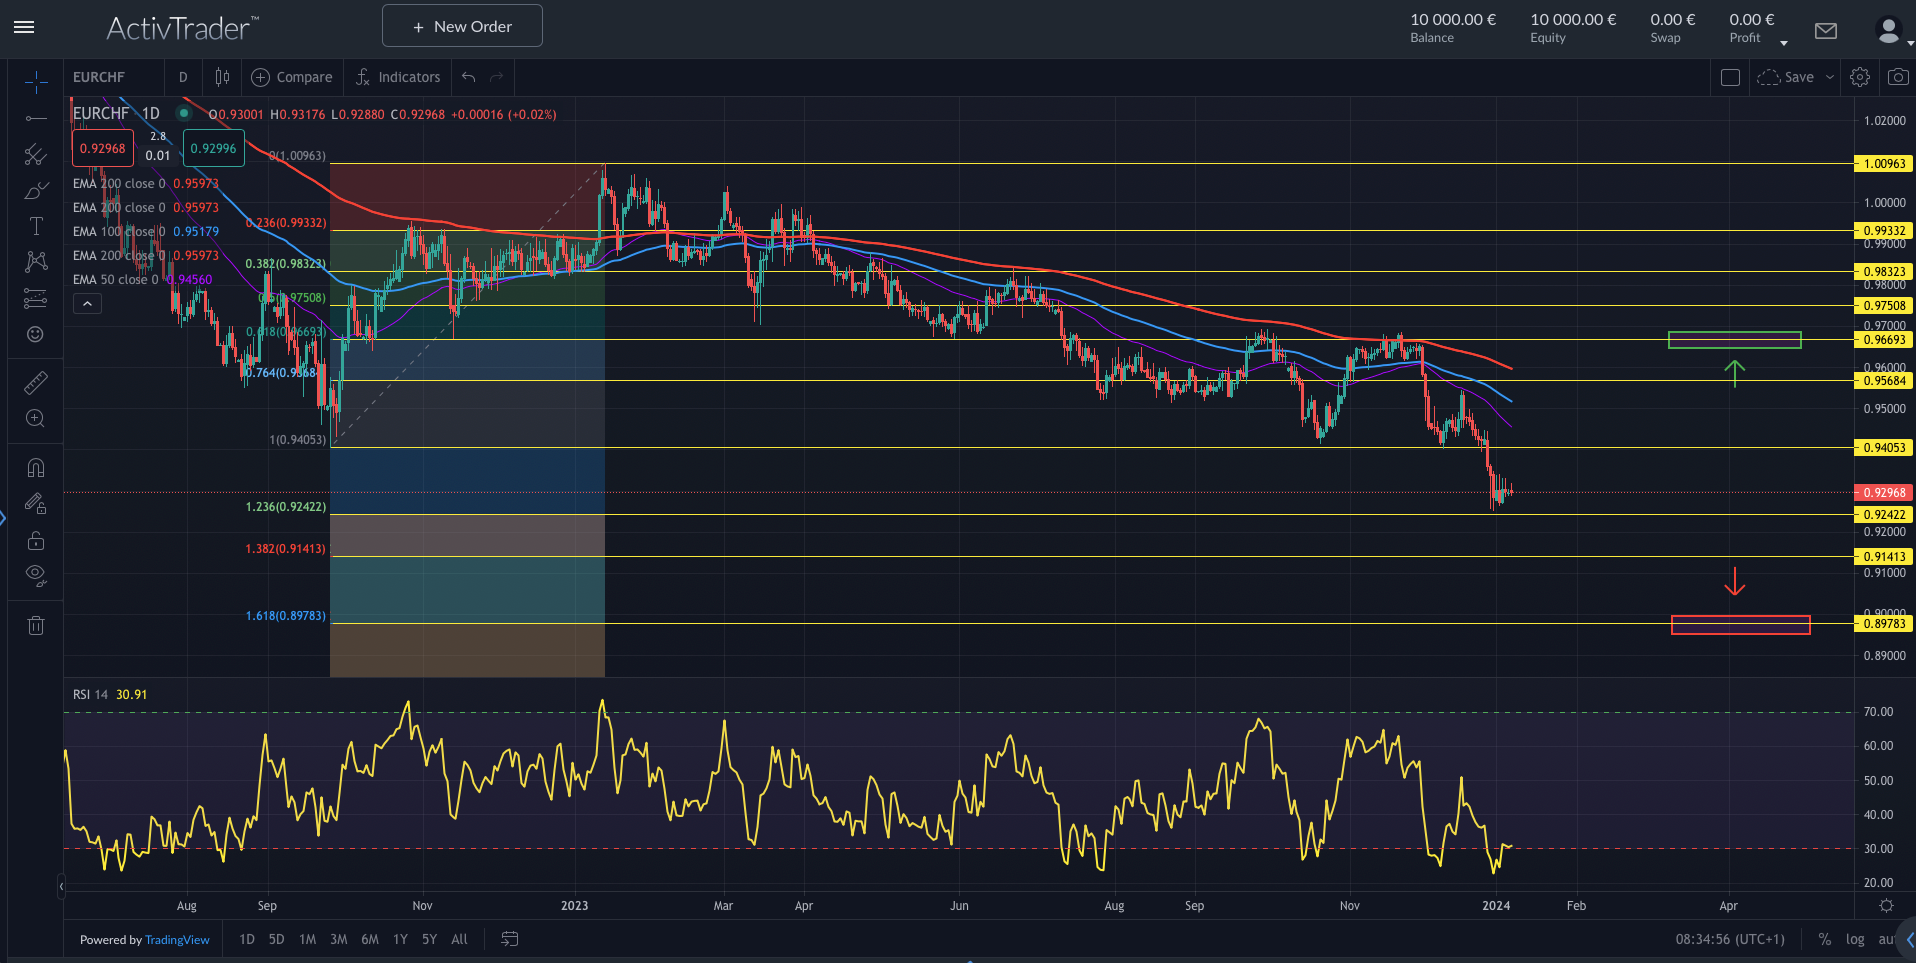Toggle the lock on all drawings
This screenshot has height=963, width=1916.
pyautogui.click(x=36, y=540)
